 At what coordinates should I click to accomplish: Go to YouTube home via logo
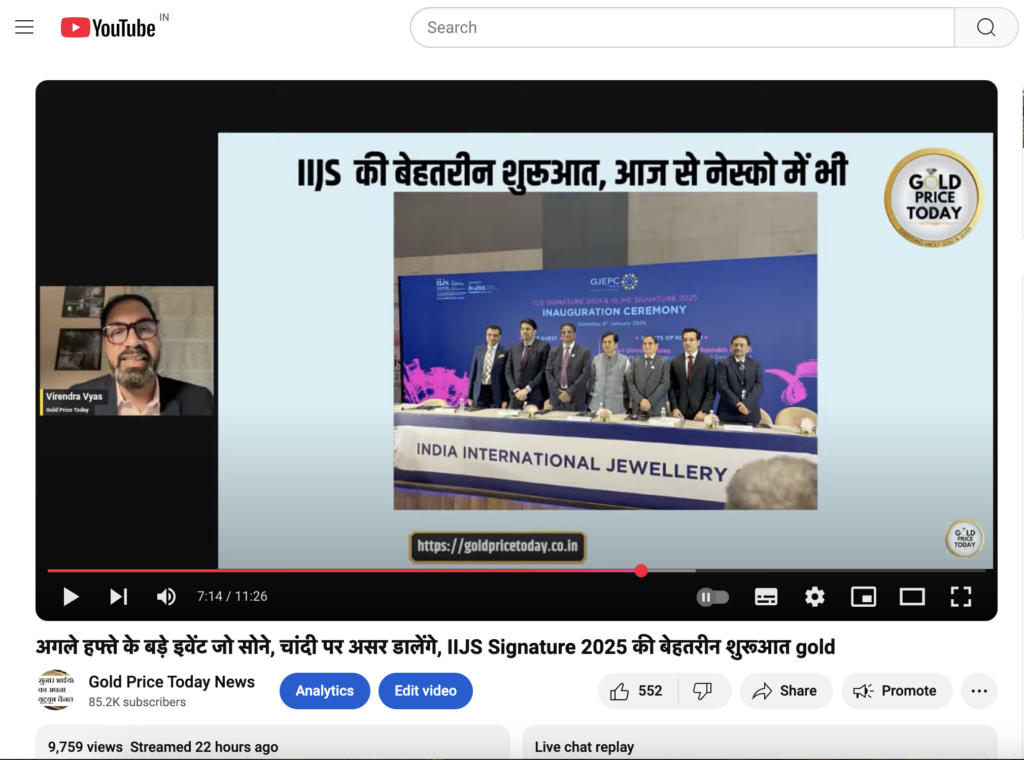(x=108, y=27)
